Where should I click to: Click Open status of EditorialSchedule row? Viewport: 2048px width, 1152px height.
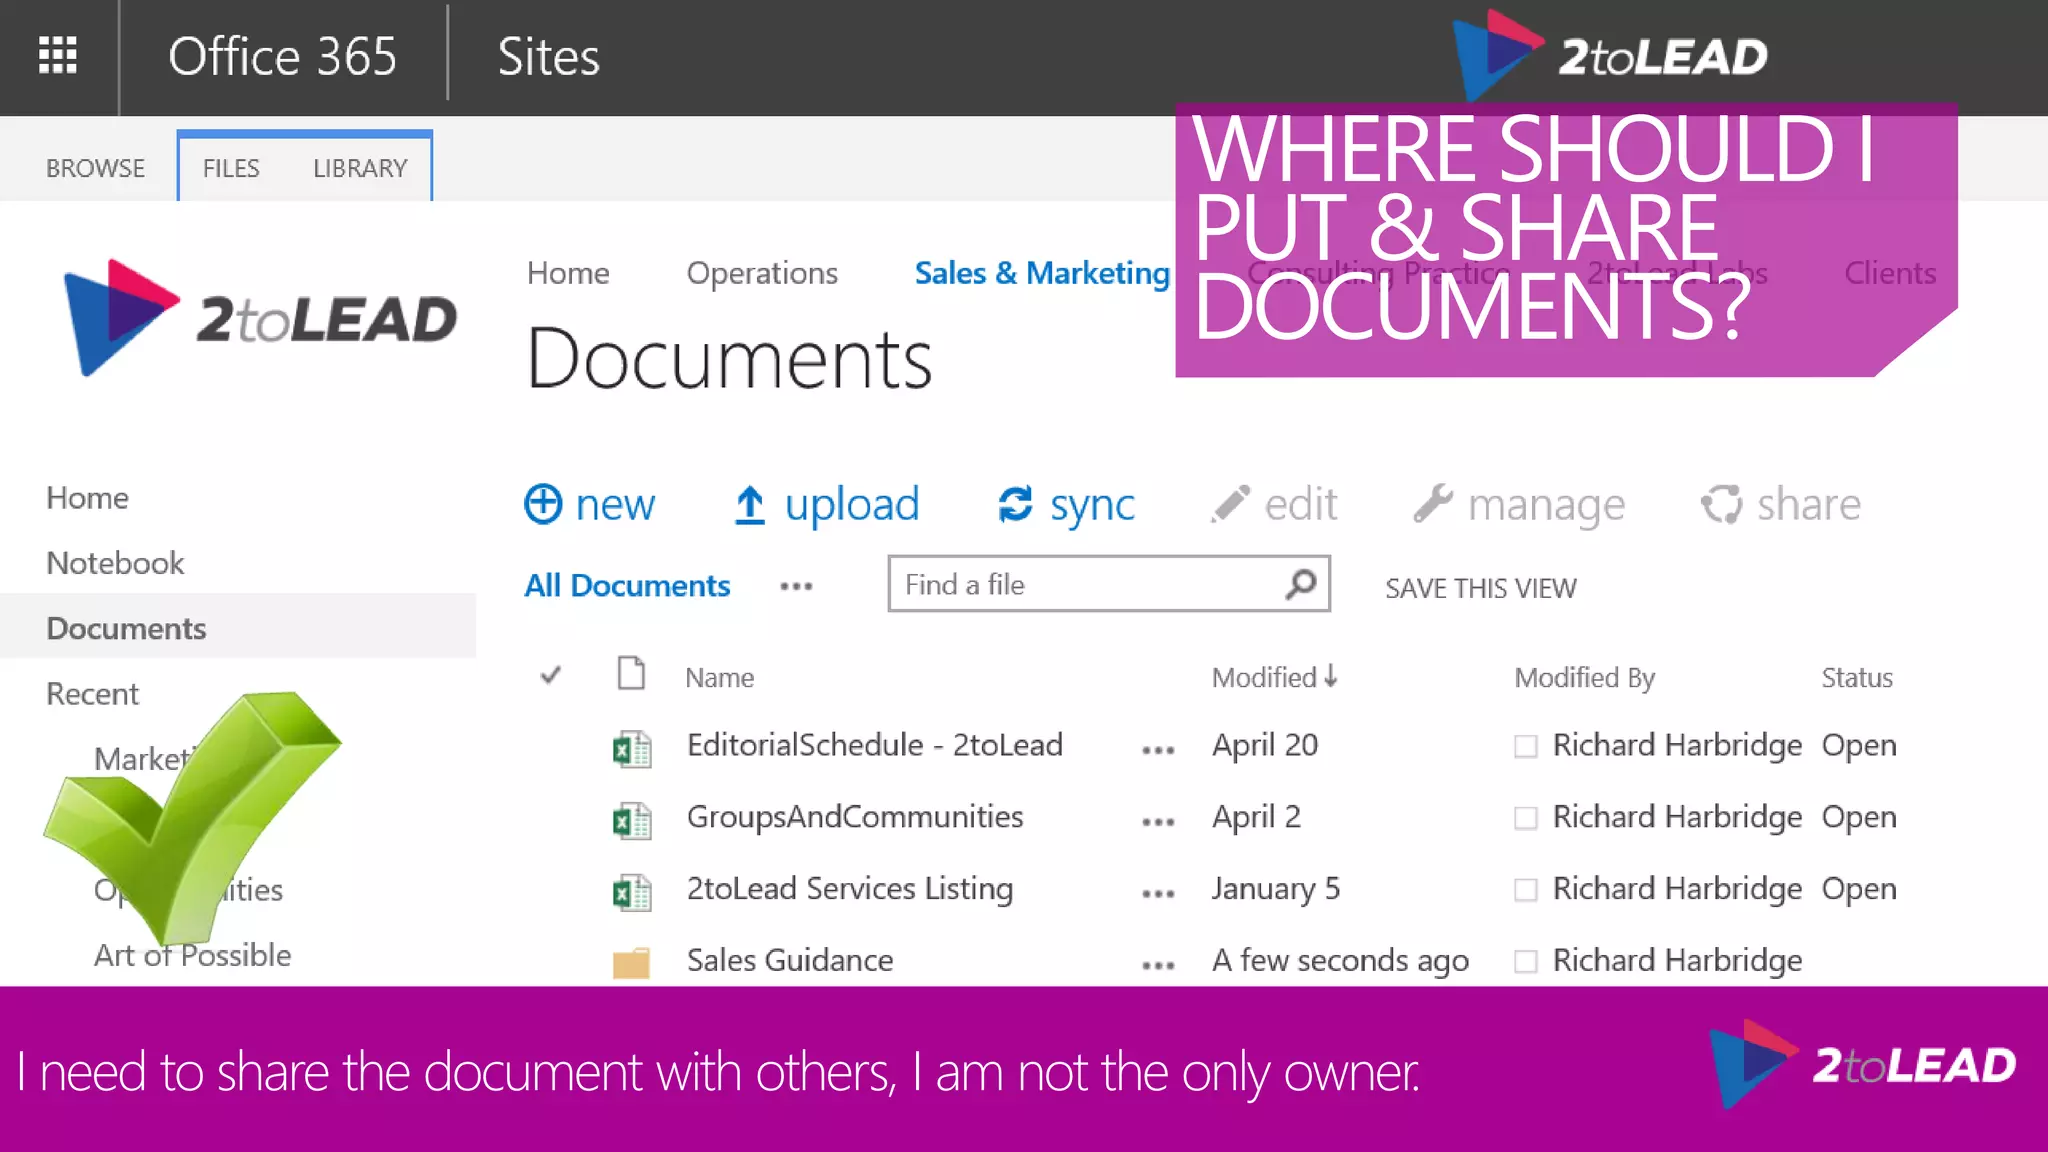pos(1859,746)
